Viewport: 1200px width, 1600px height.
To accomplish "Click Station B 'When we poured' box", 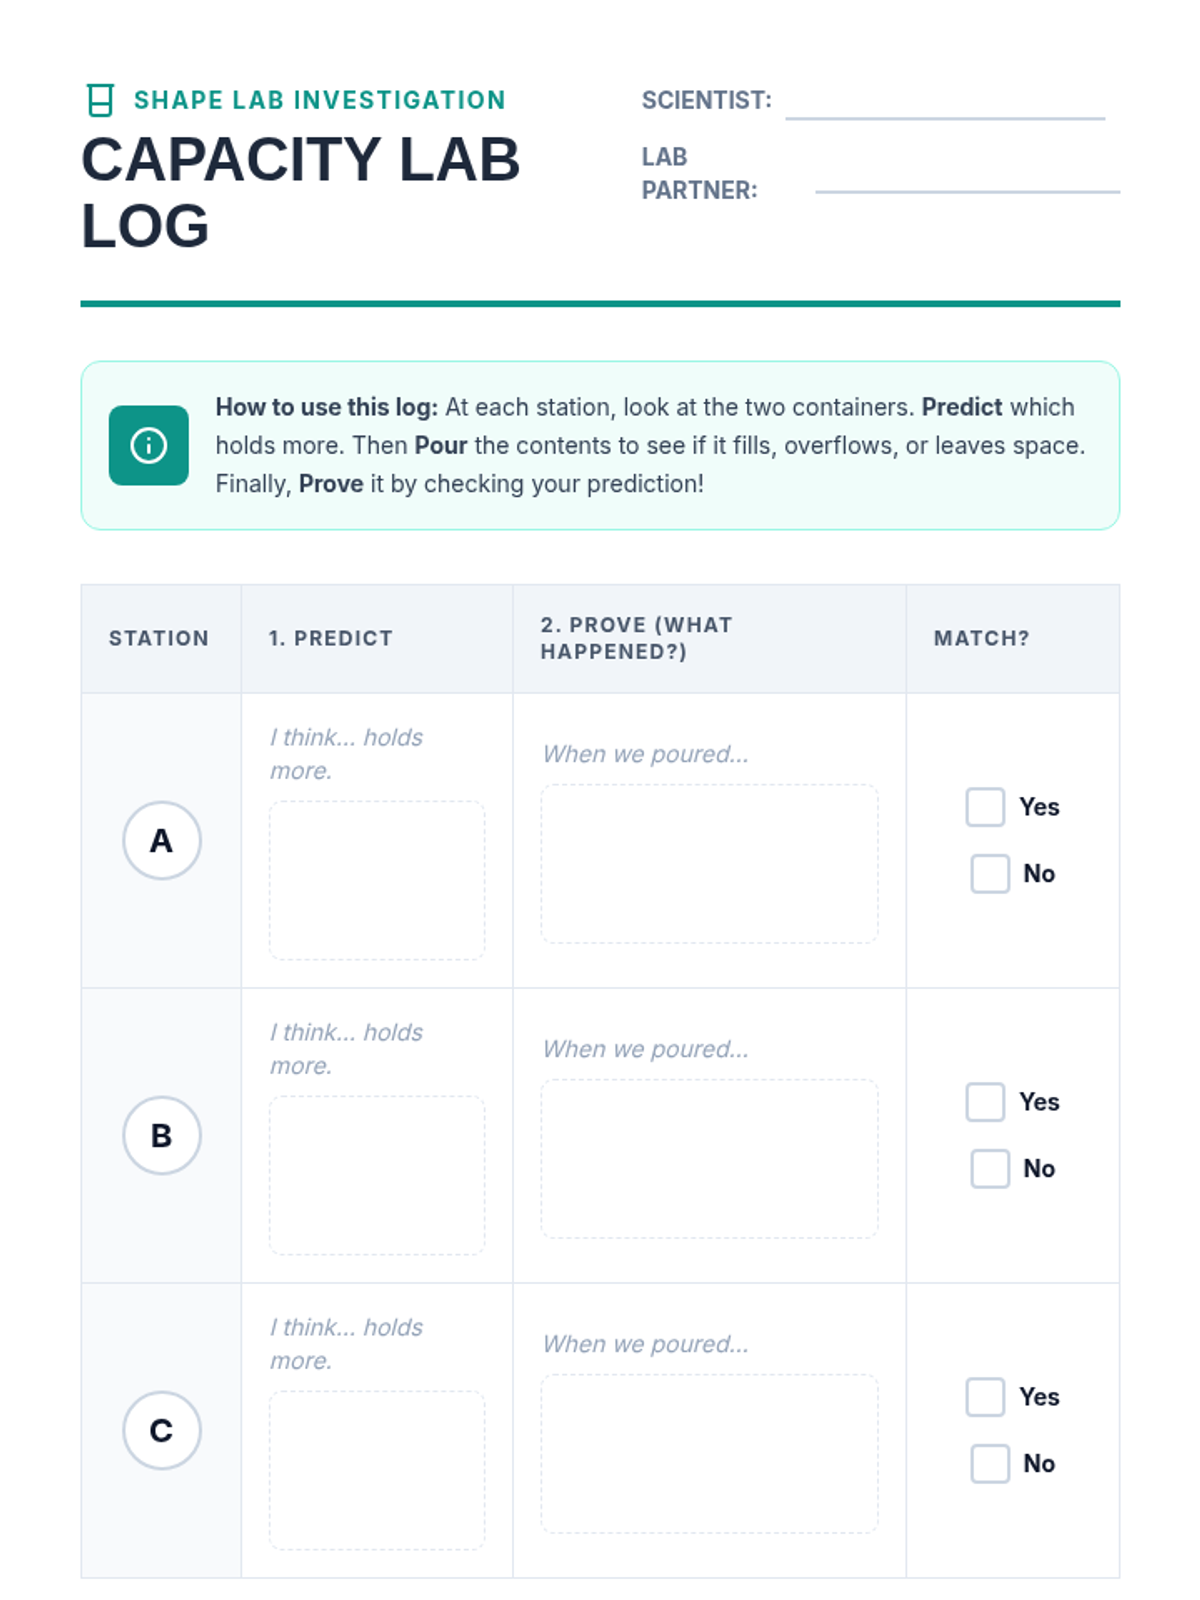I will (x=710, y=1159).
